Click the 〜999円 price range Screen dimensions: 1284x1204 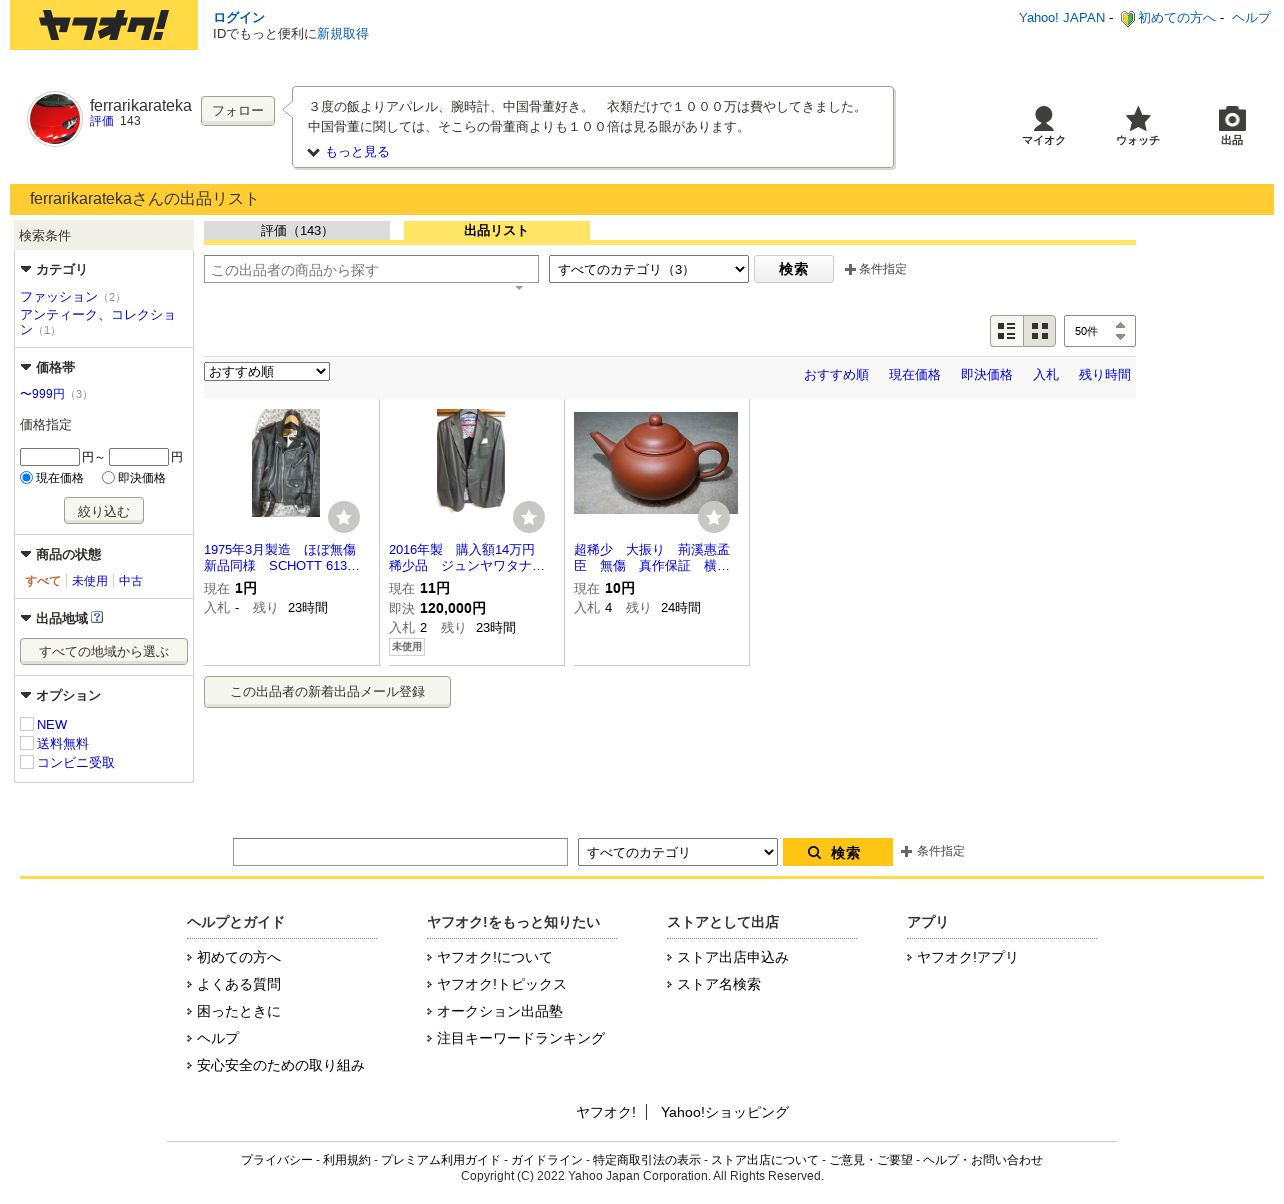(x=42, y=394)
